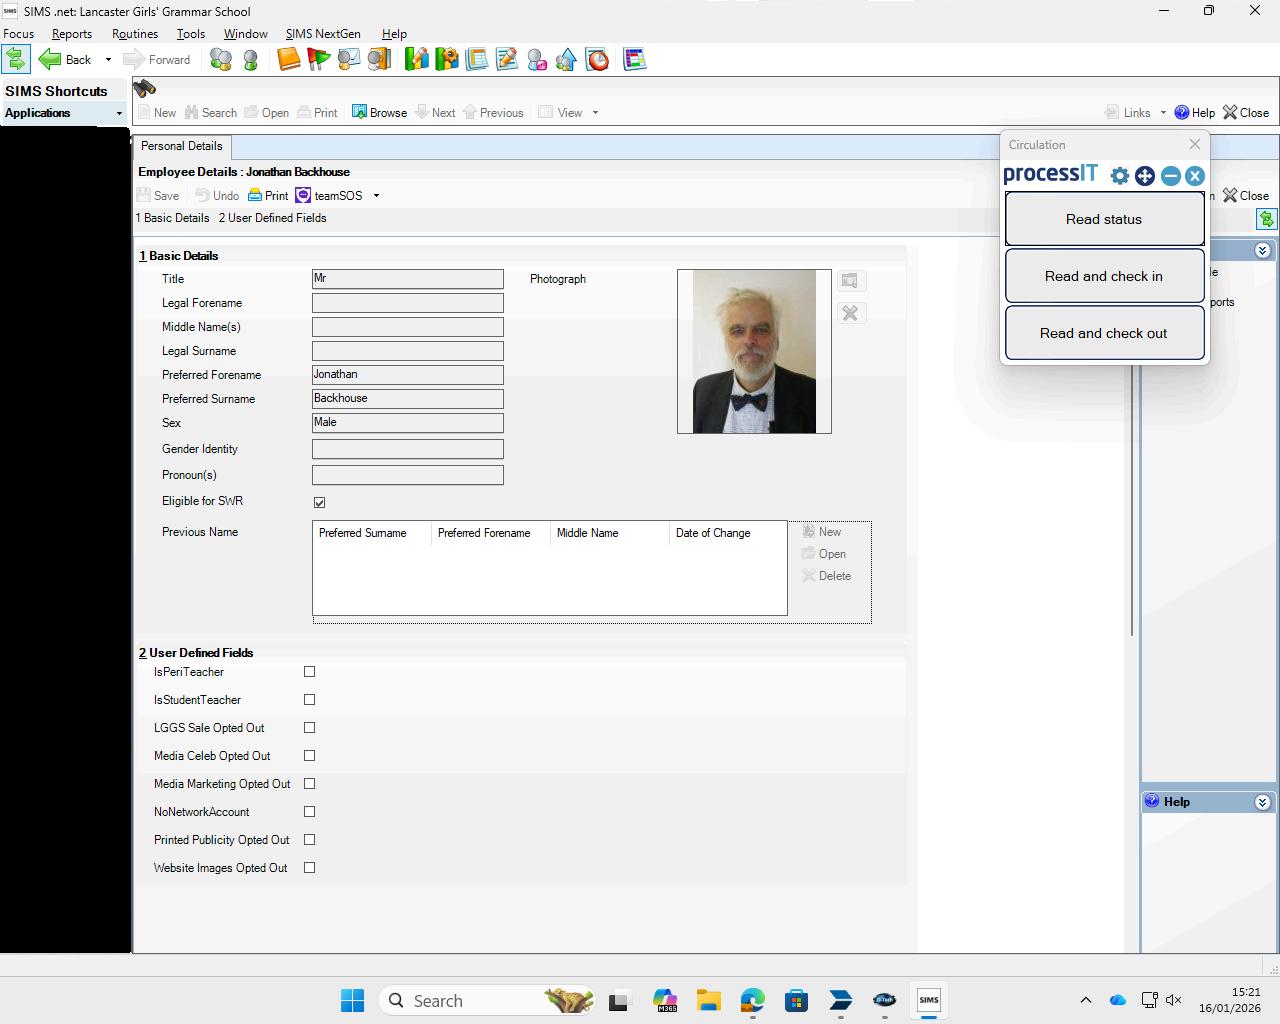Viewport: 1280px width, 1024px height.
Task: Open the Reports menu
Action: (x=72, y=33)
